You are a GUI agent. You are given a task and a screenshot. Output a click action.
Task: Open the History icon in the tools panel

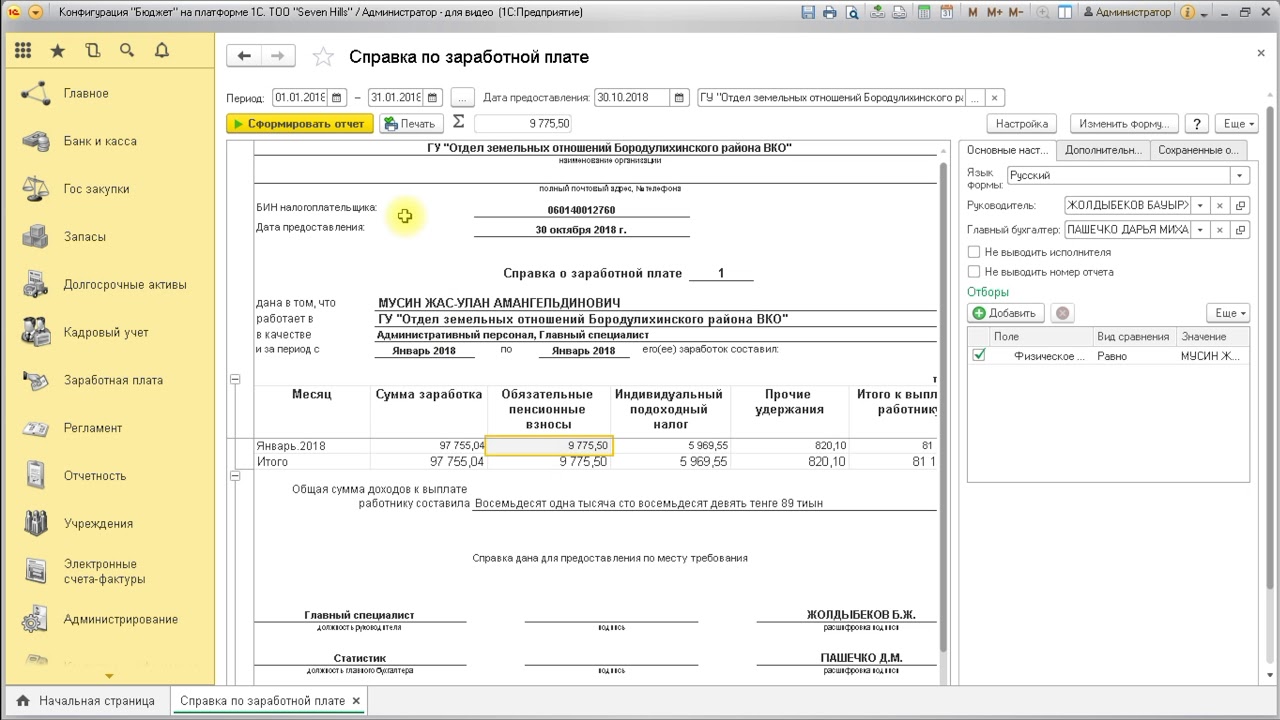93,51
